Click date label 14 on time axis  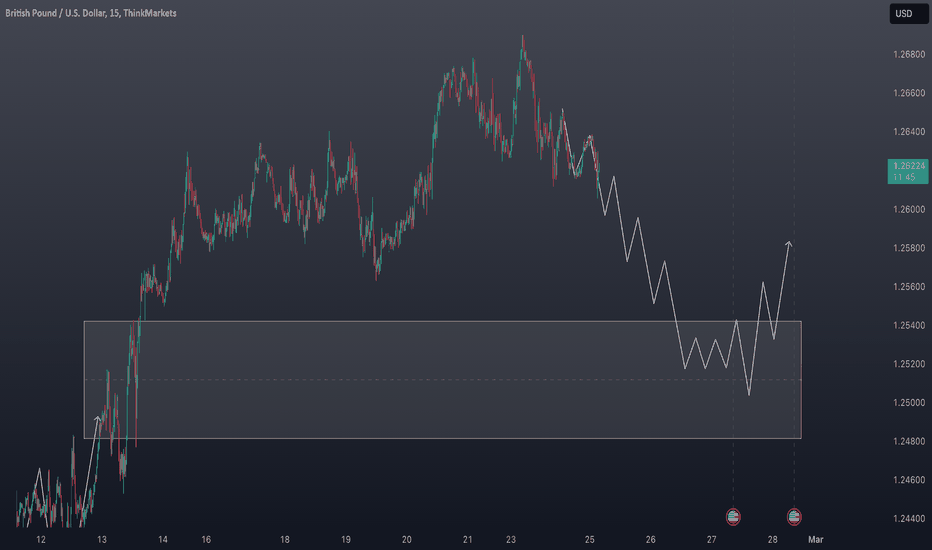[x=163, y=540]
